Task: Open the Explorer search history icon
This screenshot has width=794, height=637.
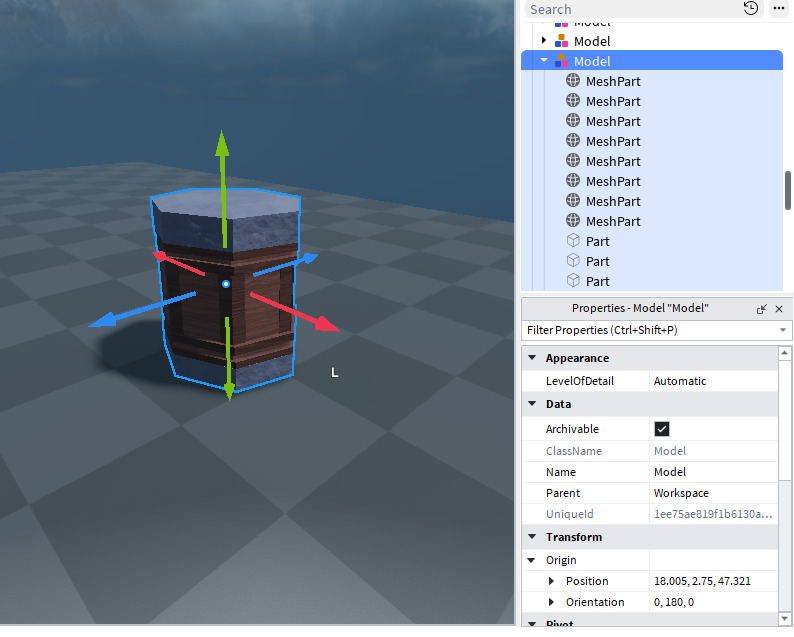Action: pyautogui.click(x=750, y=8)
